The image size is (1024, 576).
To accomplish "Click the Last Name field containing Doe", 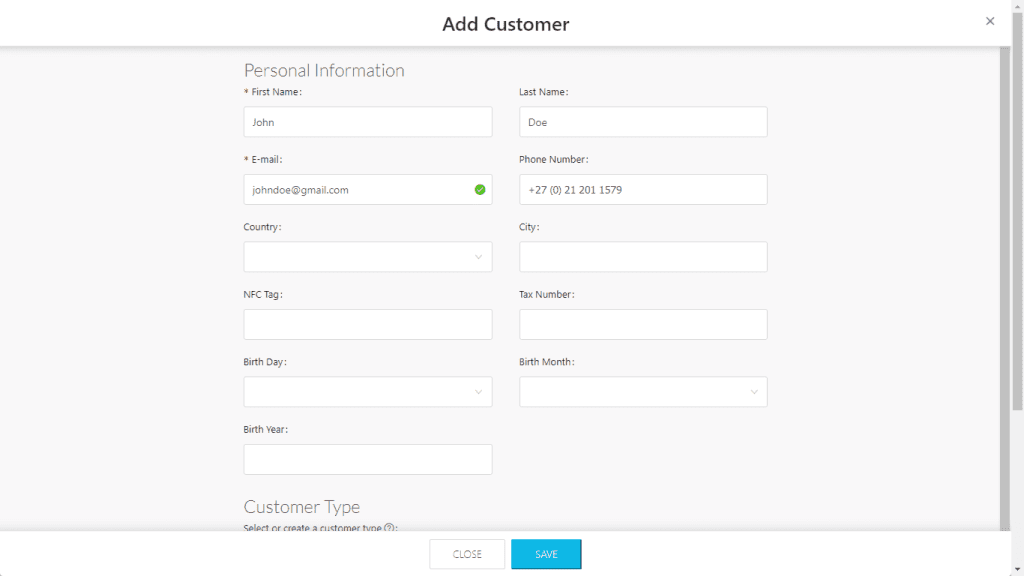I will tap(643, 121).
